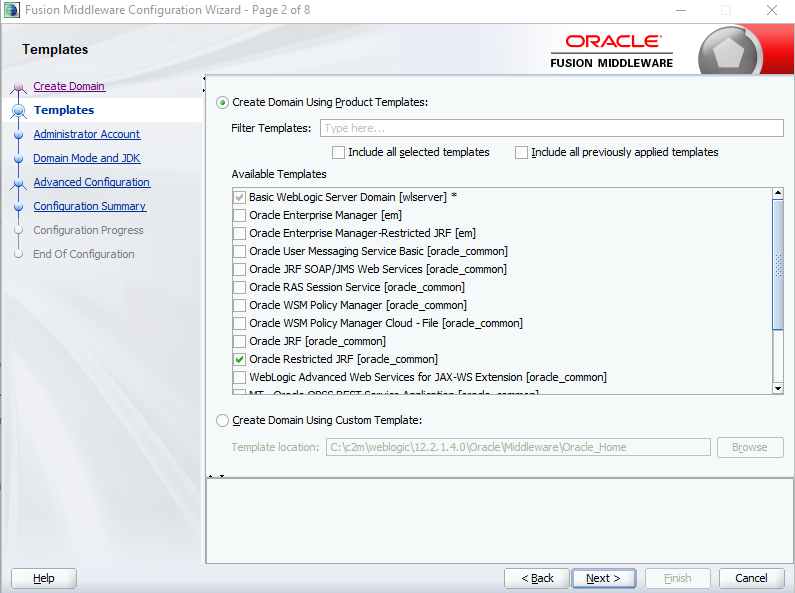Open the Create Domain step link
795x593 pixels.
pos(69,86)
